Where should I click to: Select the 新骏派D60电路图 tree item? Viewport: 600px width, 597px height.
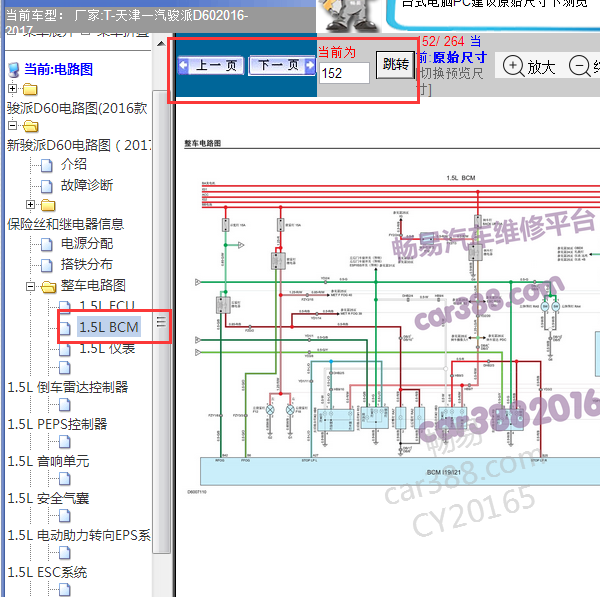click(79, 145)
